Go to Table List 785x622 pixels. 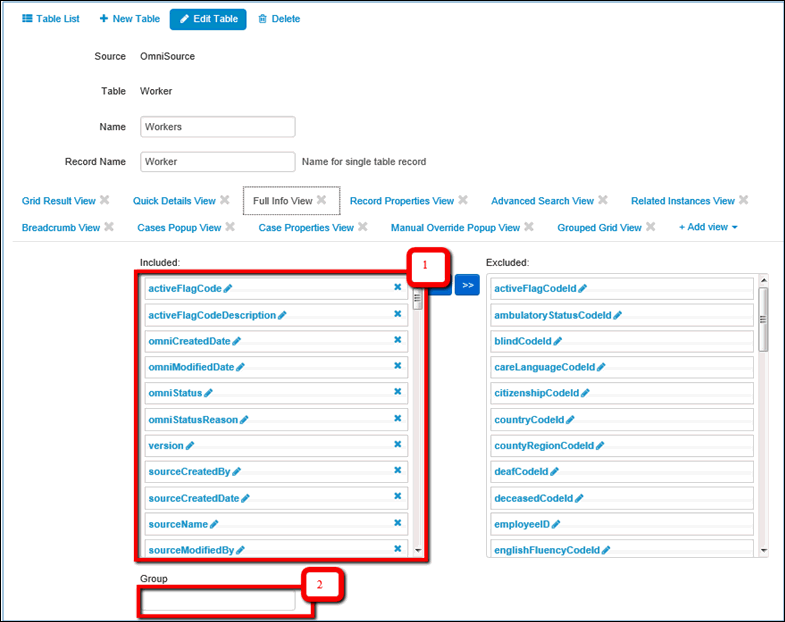51,19
